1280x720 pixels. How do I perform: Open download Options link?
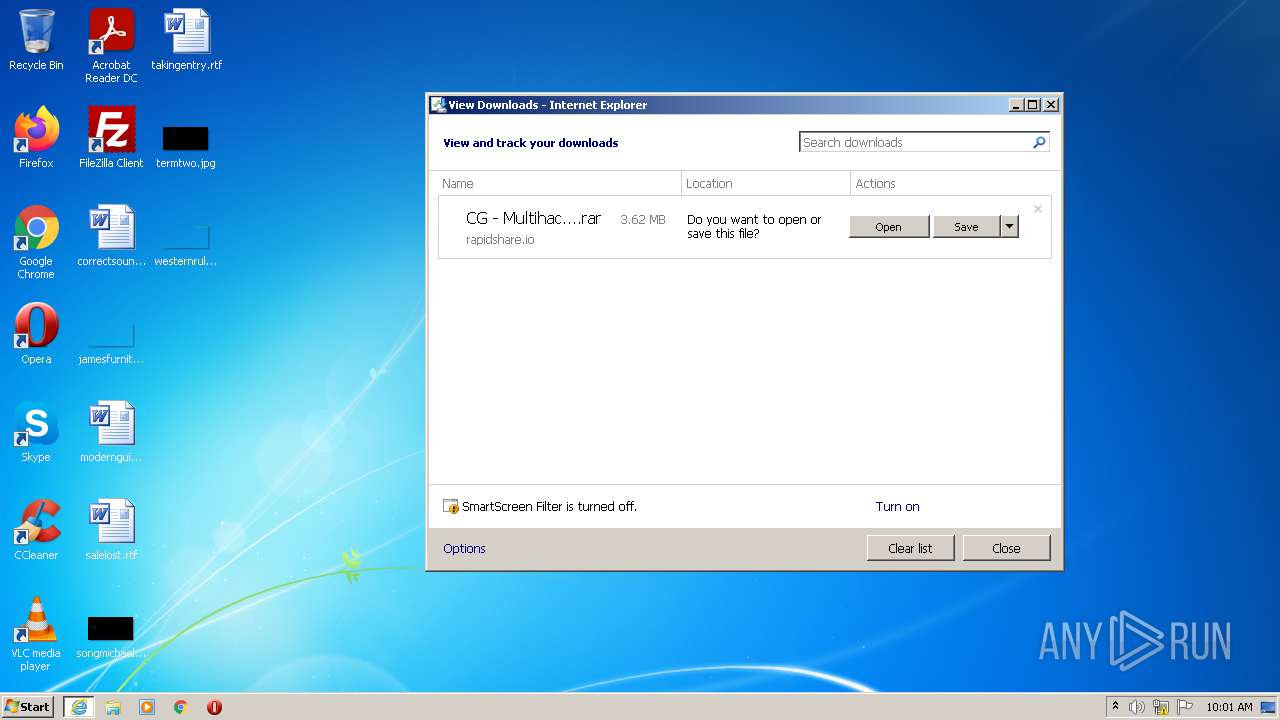click(464, 549)
